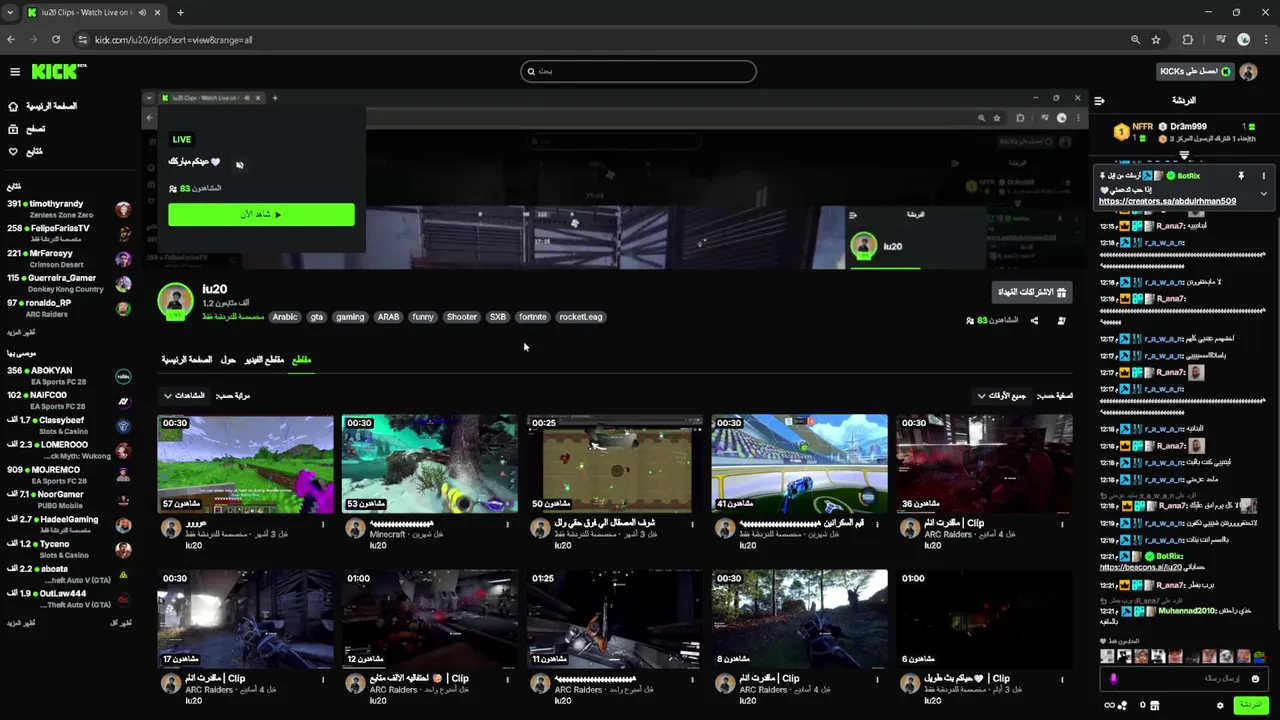The image size is (1280, 720).
Task: Open the filter-by جميع الأوقات dropdown
Action: pos(1003,396)
